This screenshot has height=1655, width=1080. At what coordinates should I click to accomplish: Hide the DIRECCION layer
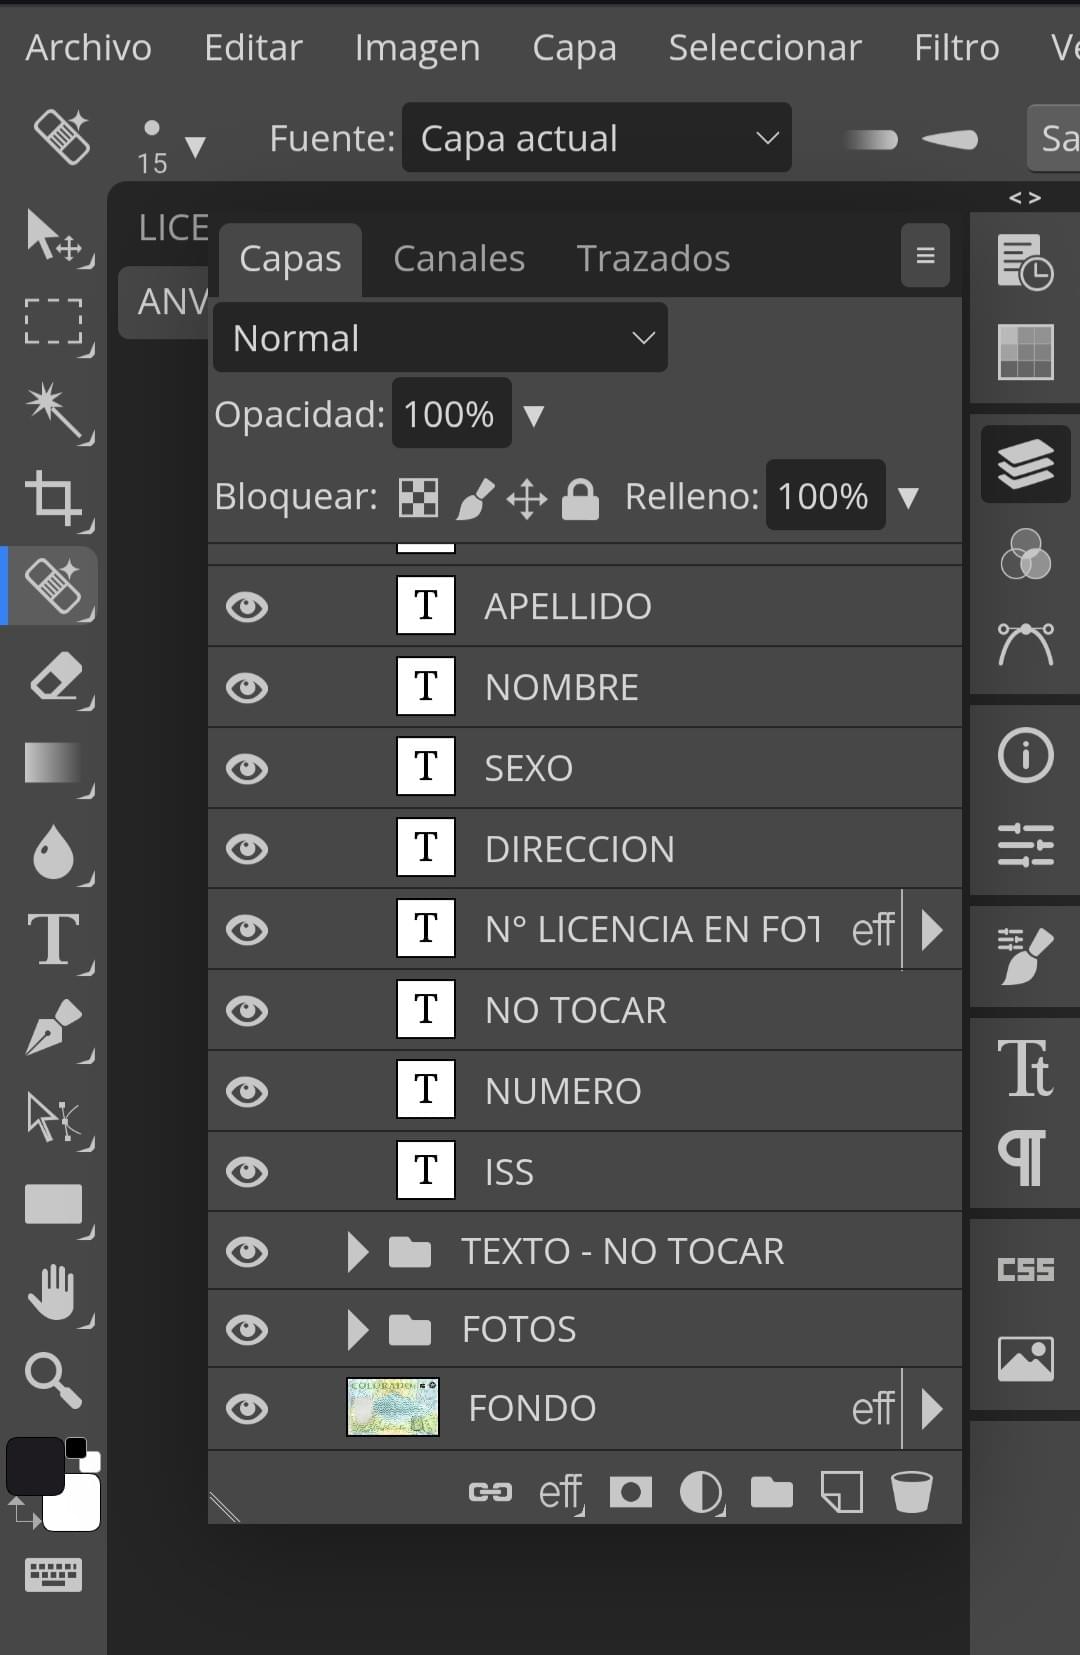point(247,849)
